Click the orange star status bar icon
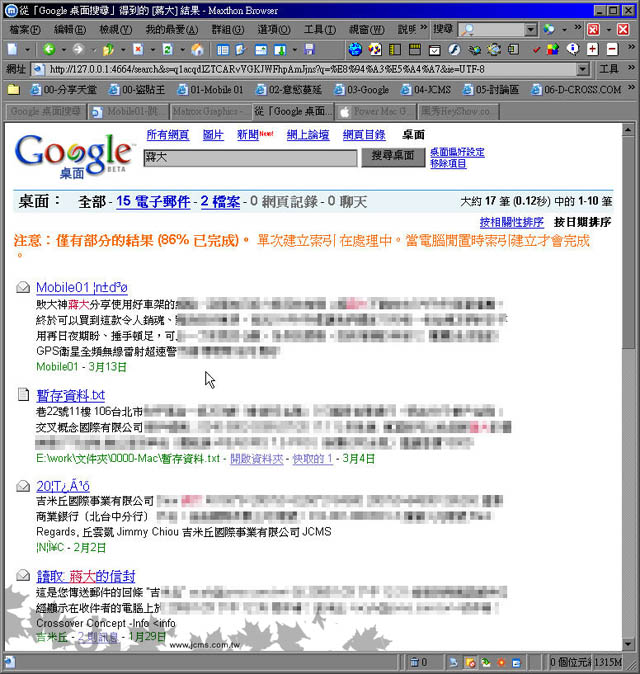Screen dimensions: 640x674 tap(501, 662)
